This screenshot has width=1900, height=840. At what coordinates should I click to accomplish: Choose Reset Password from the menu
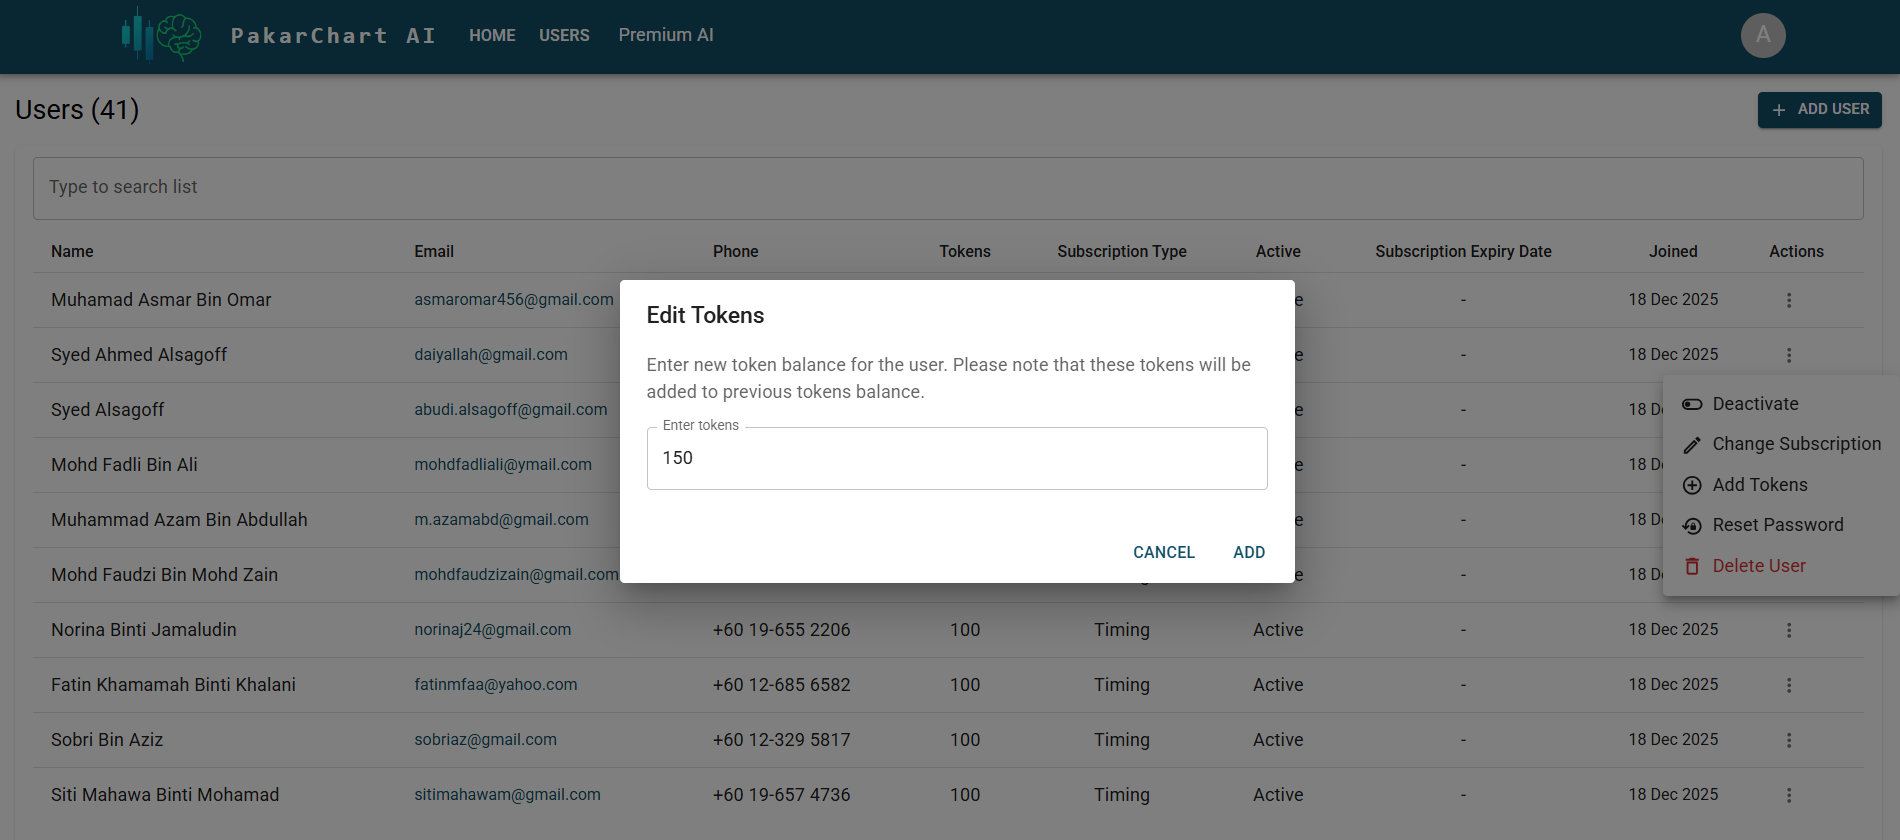(x=1777, y=525)
